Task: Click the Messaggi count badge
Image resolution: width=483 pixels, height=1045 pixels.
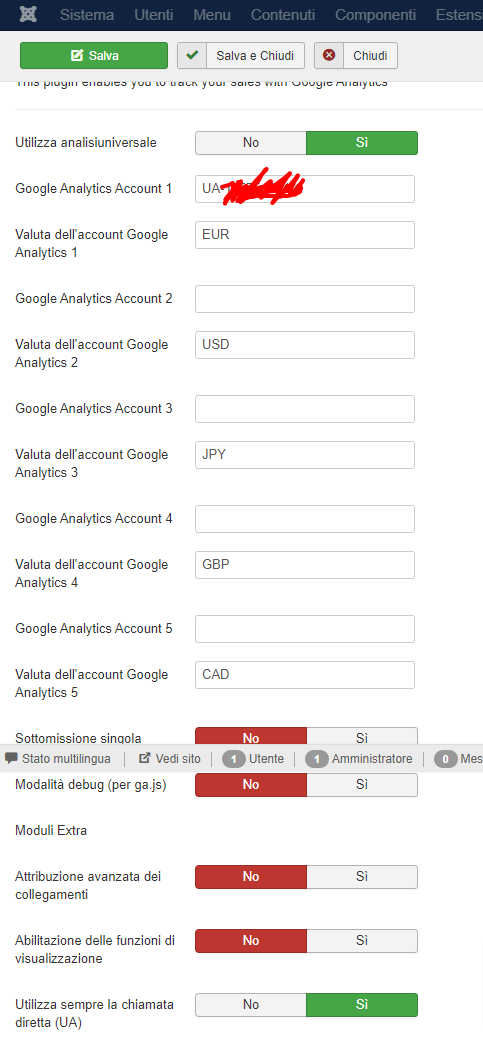Action: click(x=446, y=758)
